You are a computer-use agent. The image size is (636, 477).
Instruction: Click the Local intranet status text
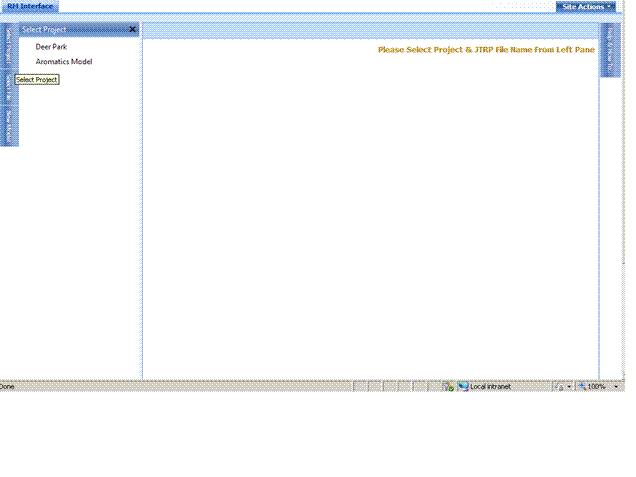click(490, 387)
